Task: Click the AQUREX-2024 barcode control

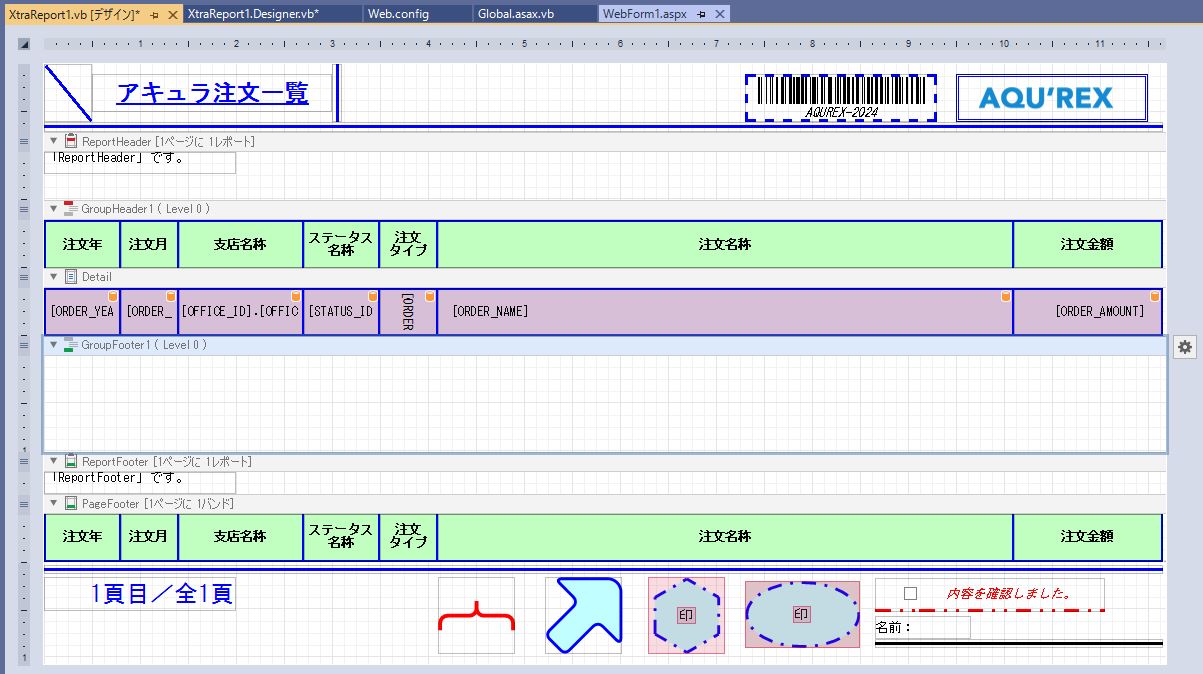Action: pyautogui.click(x=840, y=97)
